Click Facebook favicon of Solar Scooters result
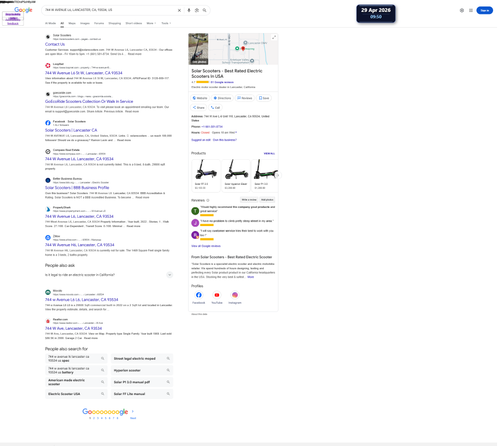Screen dimensions: 500x446 48,123
